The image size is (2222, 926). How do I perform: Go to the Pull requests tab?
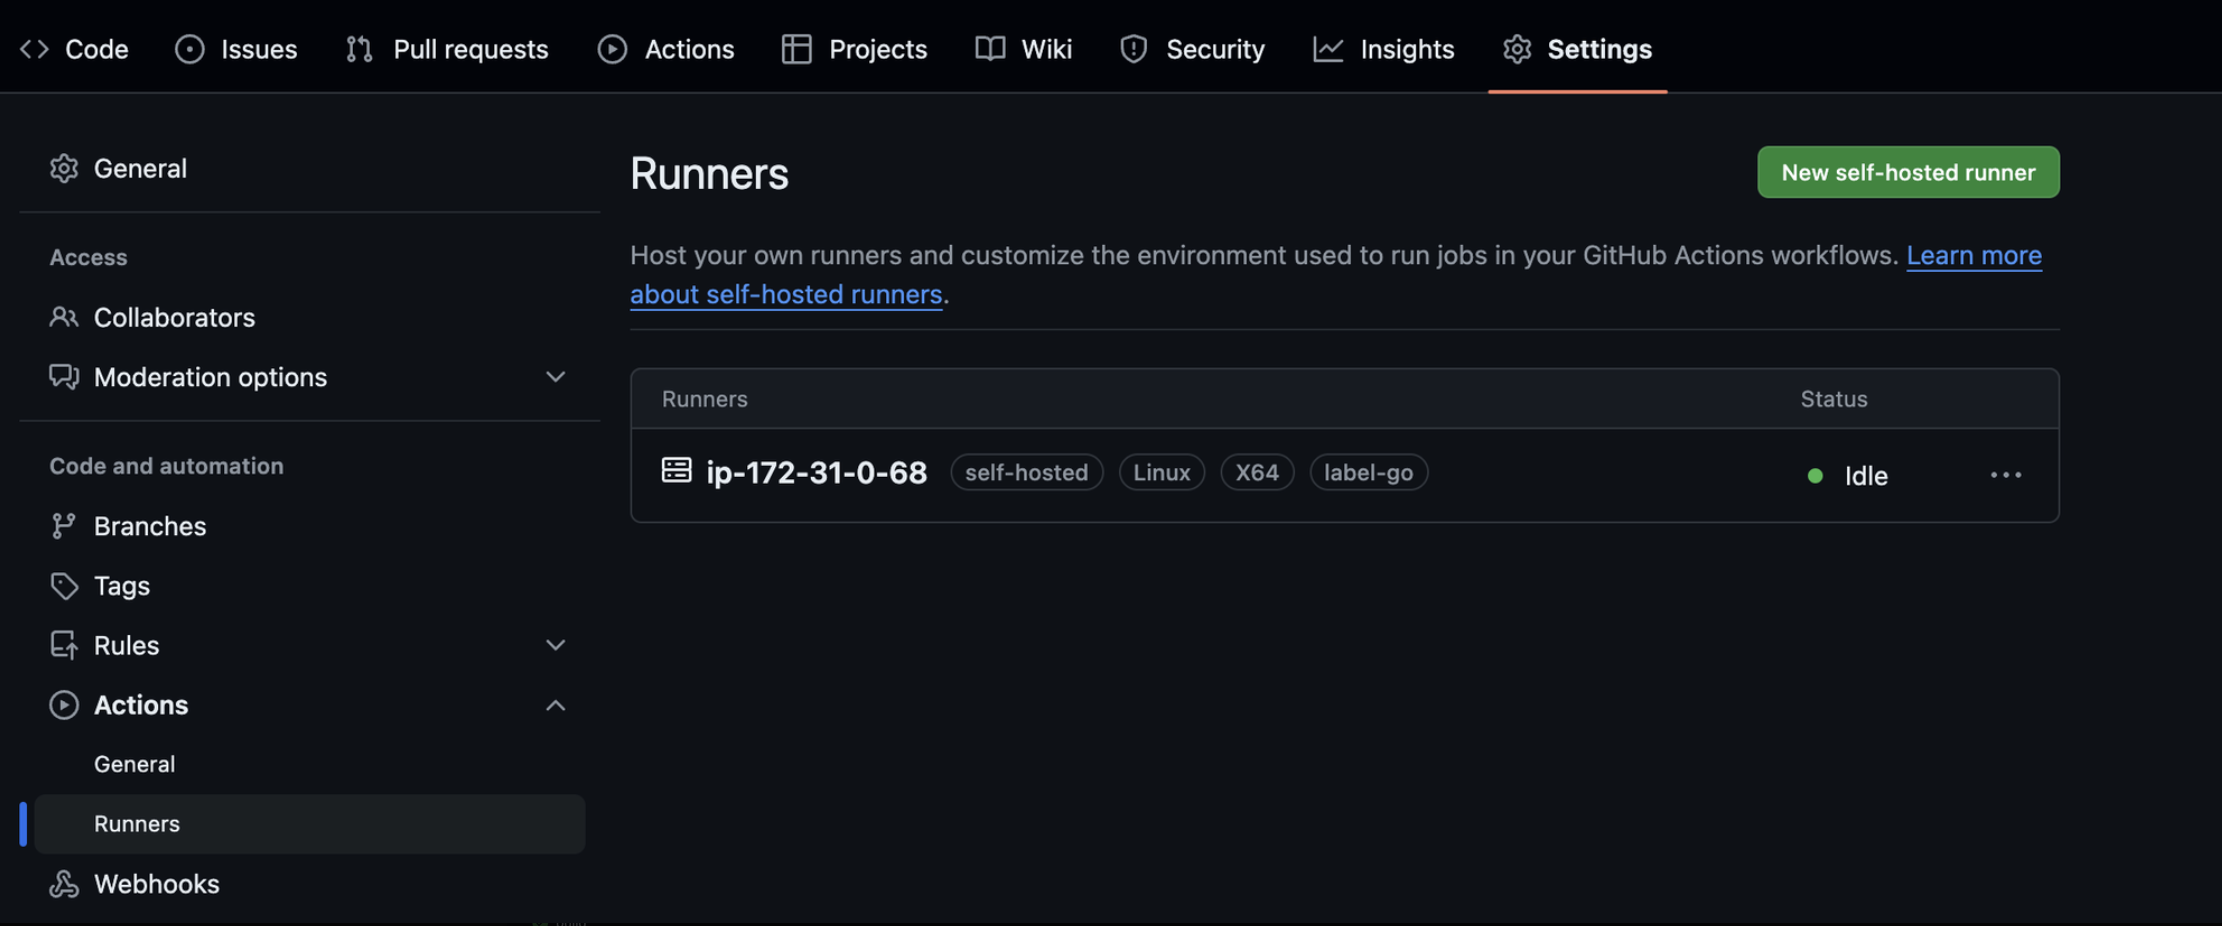[447, 49]
